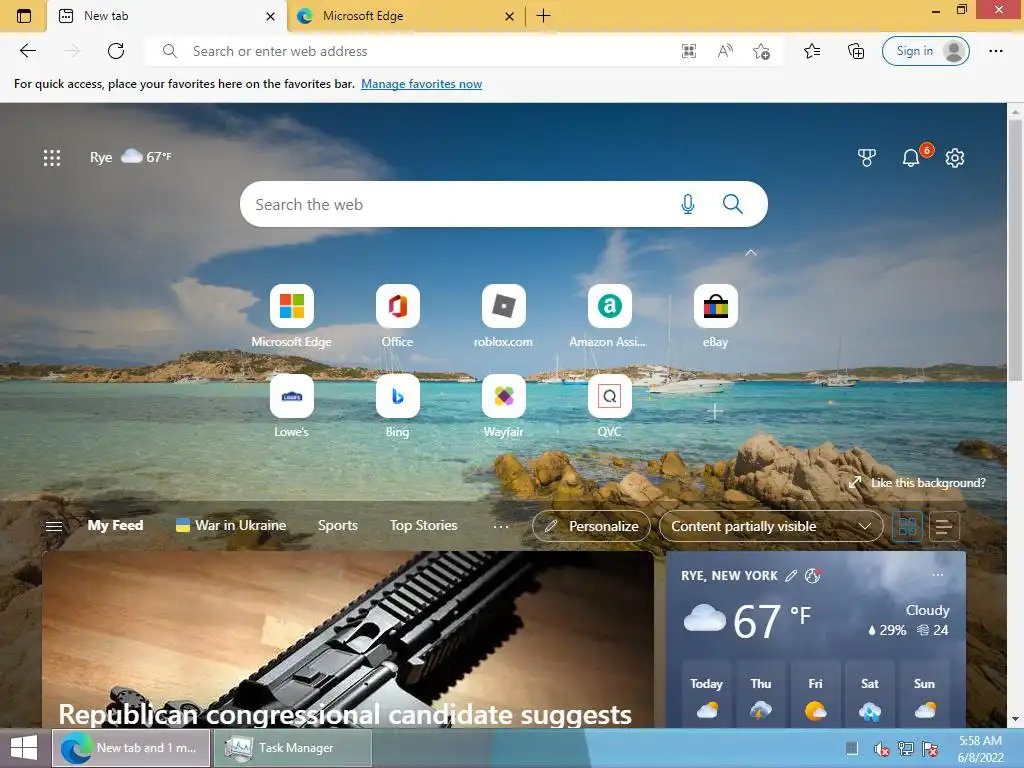
Task: Open page settings gear icon
Action: point(955,157)
